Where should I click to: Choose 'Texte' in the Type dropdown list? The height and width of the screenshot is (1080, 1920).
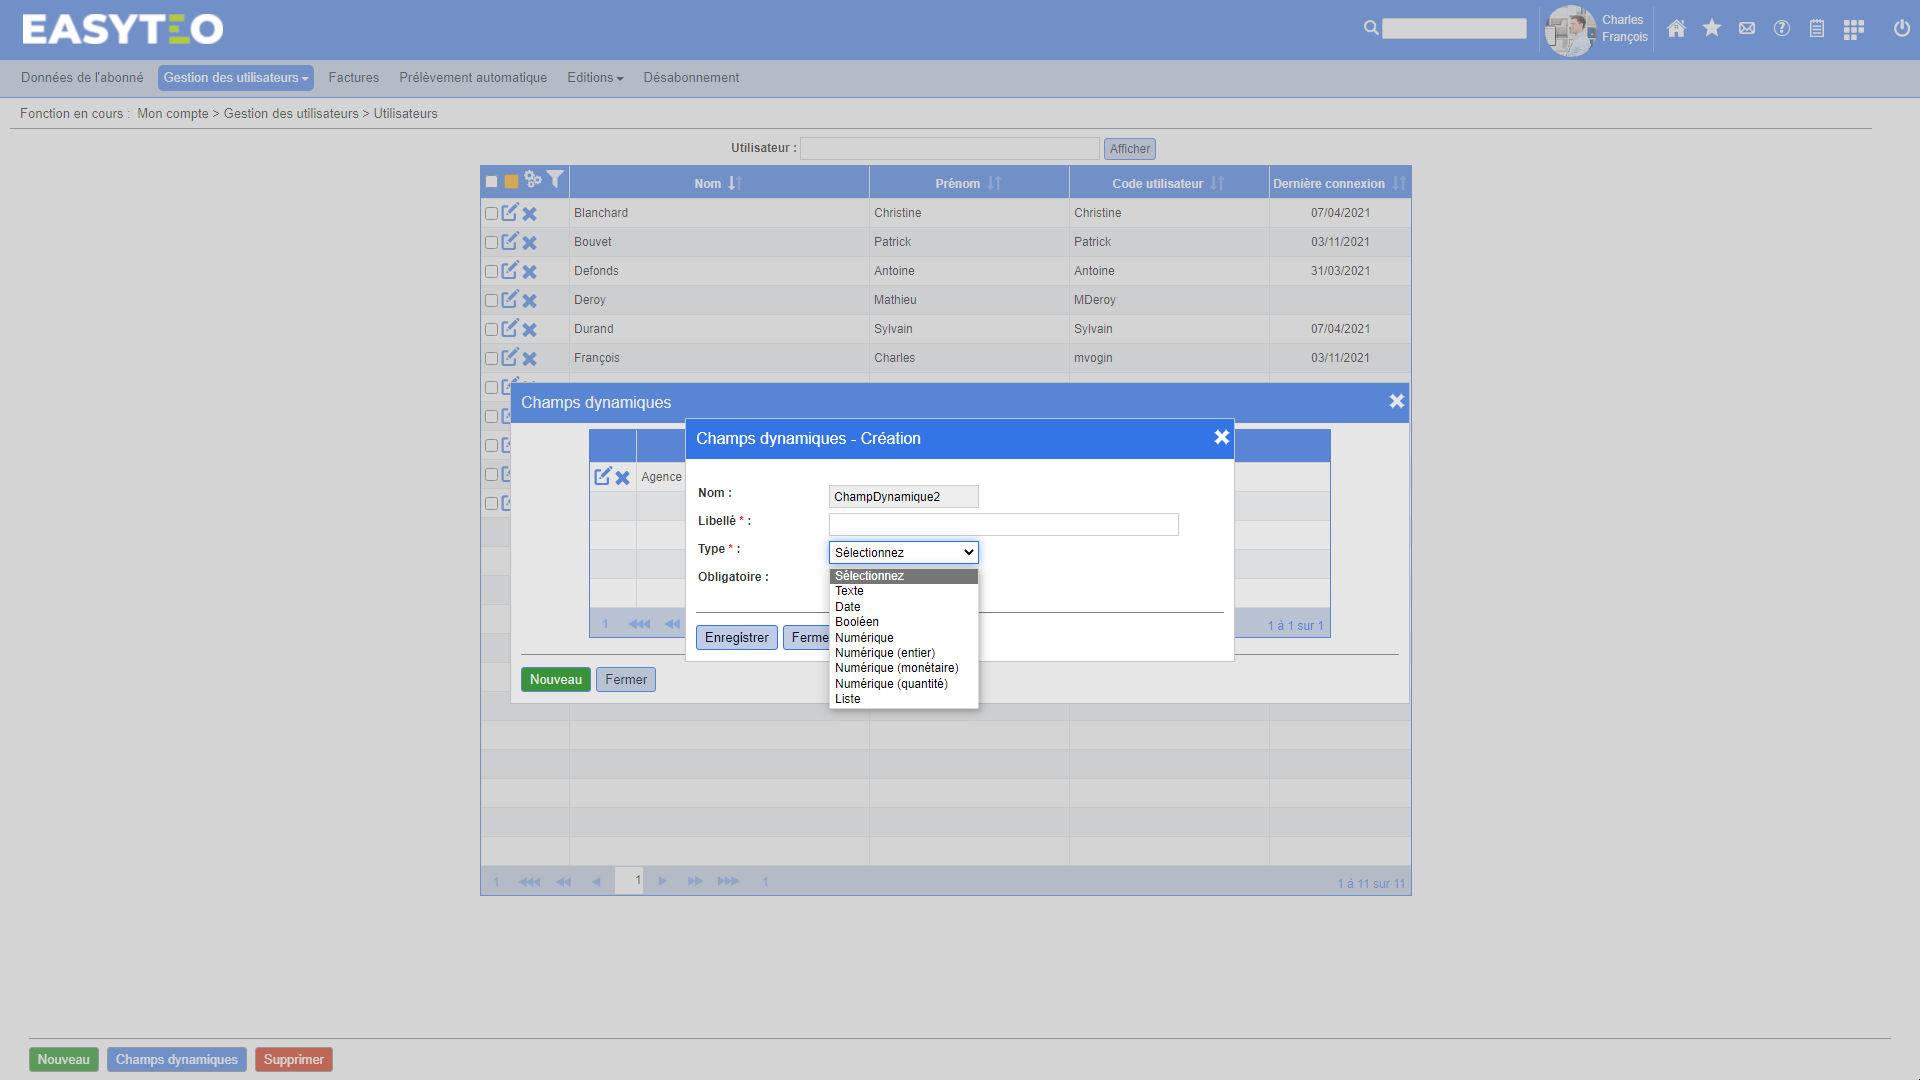[849, 591]
